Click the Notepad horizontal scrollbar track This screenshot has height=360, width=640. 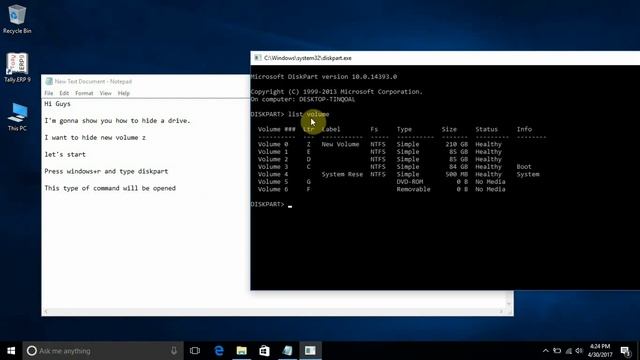273,311
